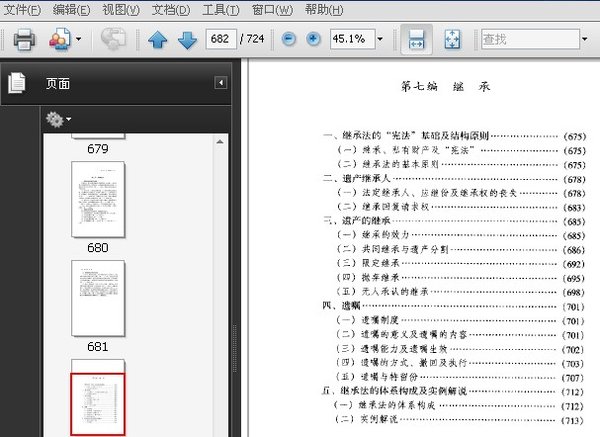Open the search options dropdown arrow

pyautogui.click(x=585, y=39)
